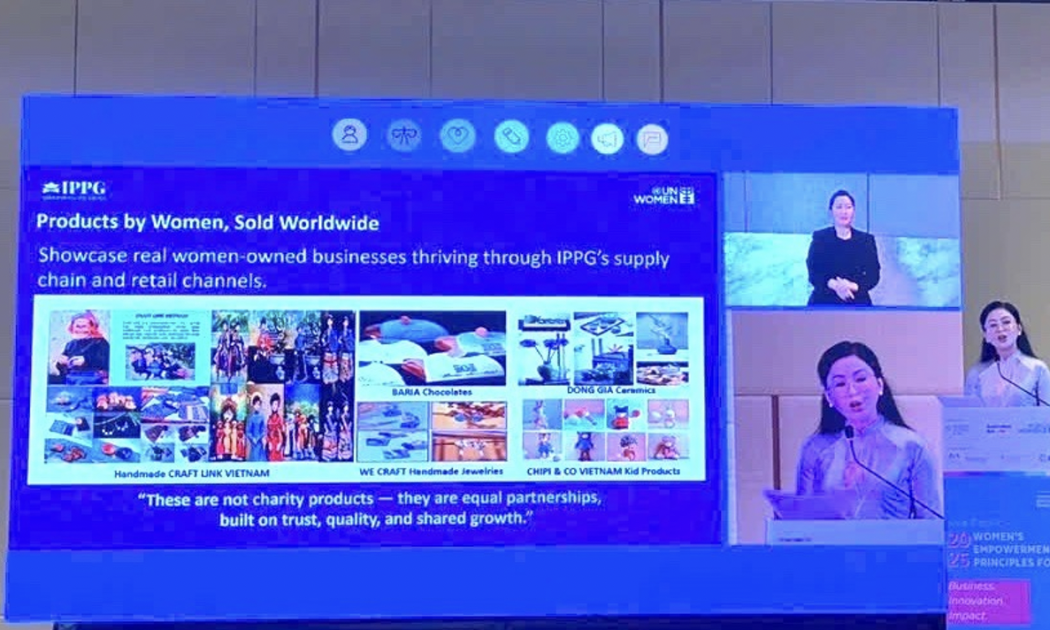Click the Women's Empowerment Principles podium banner
The image size is (1050, 630).
pyautogui.click(x=996, y=558)
